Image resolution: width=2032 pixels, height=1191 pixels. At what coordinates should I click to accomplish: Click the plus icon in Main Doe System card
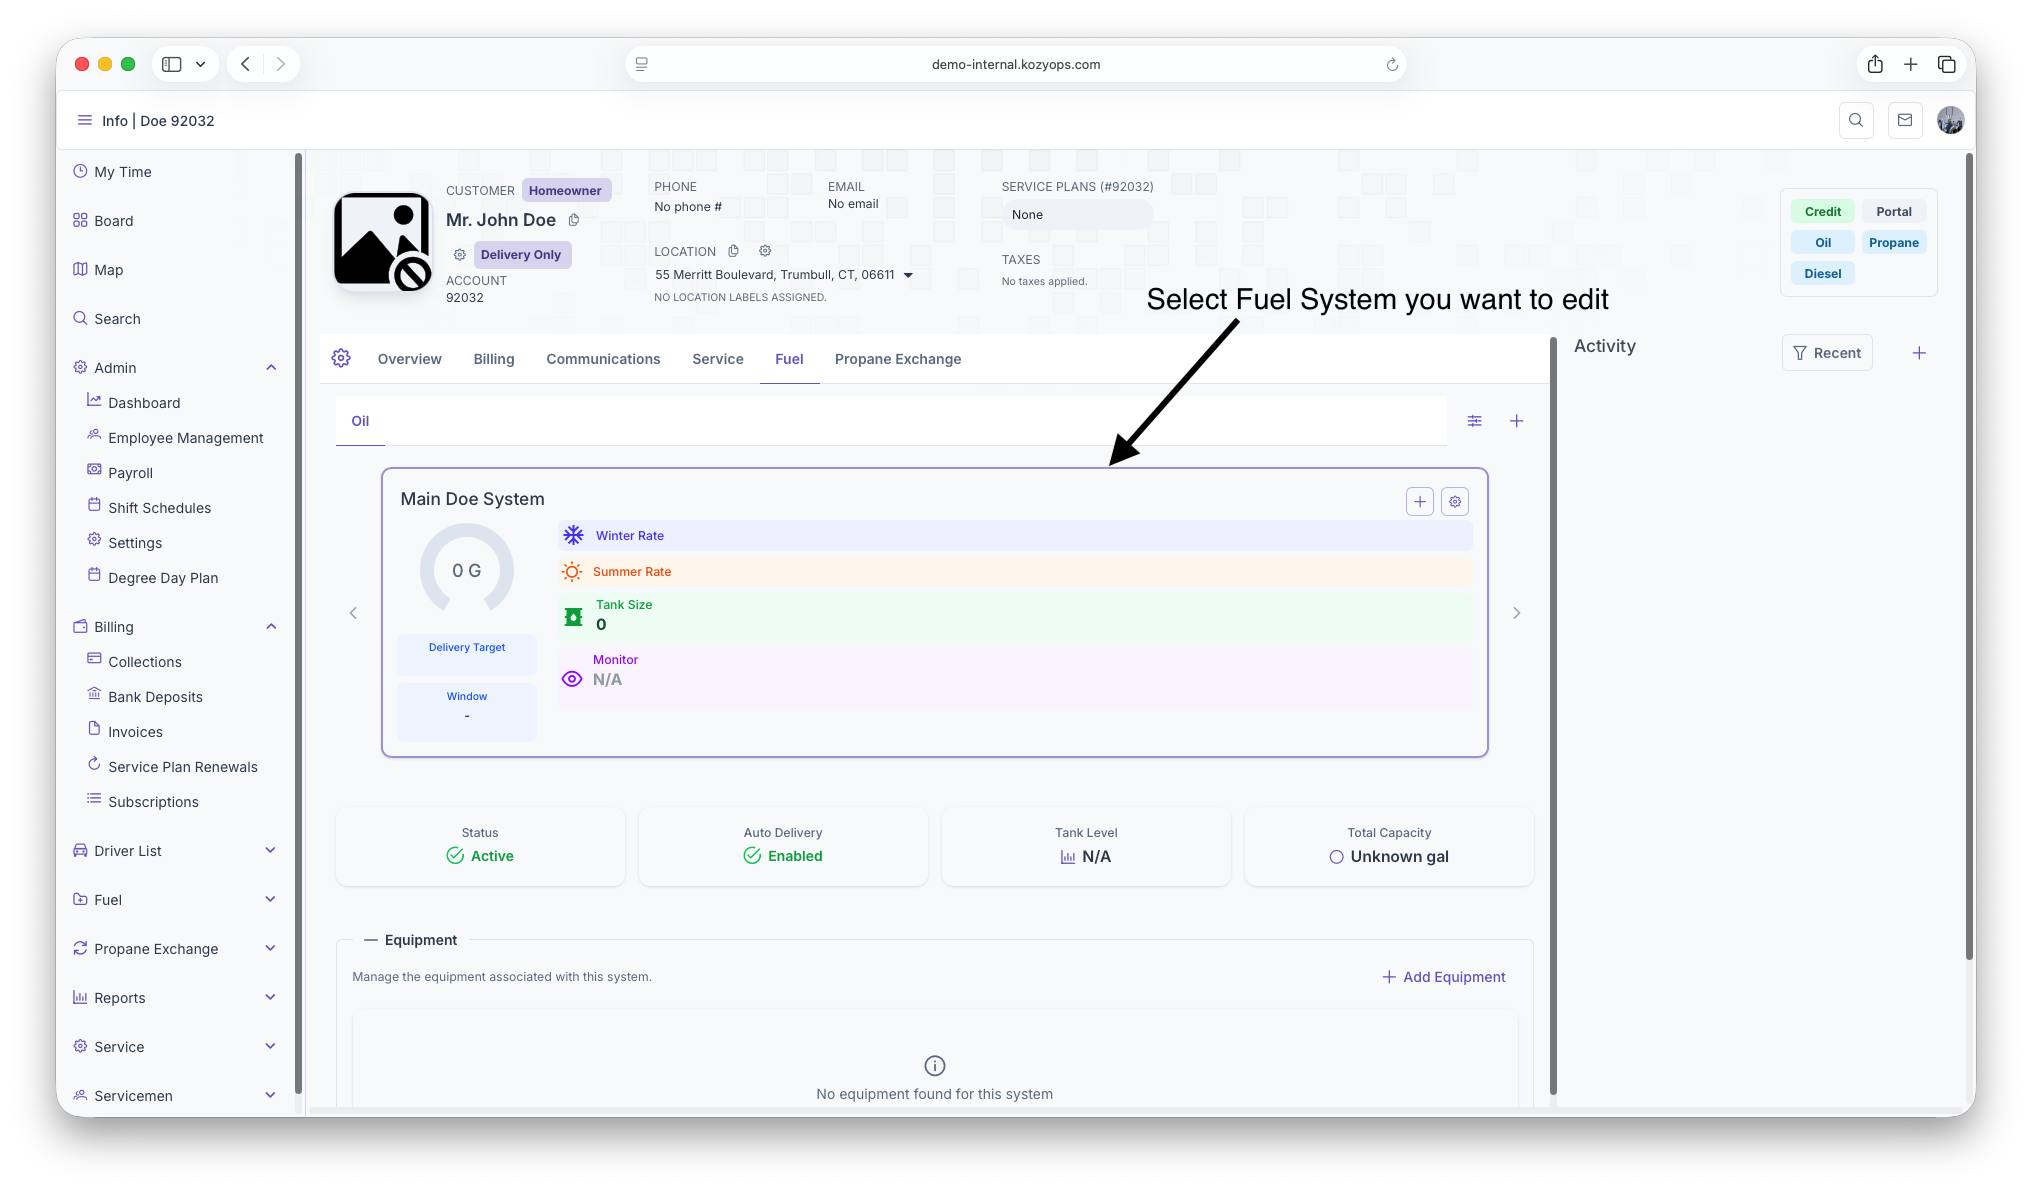(1419, 501)
